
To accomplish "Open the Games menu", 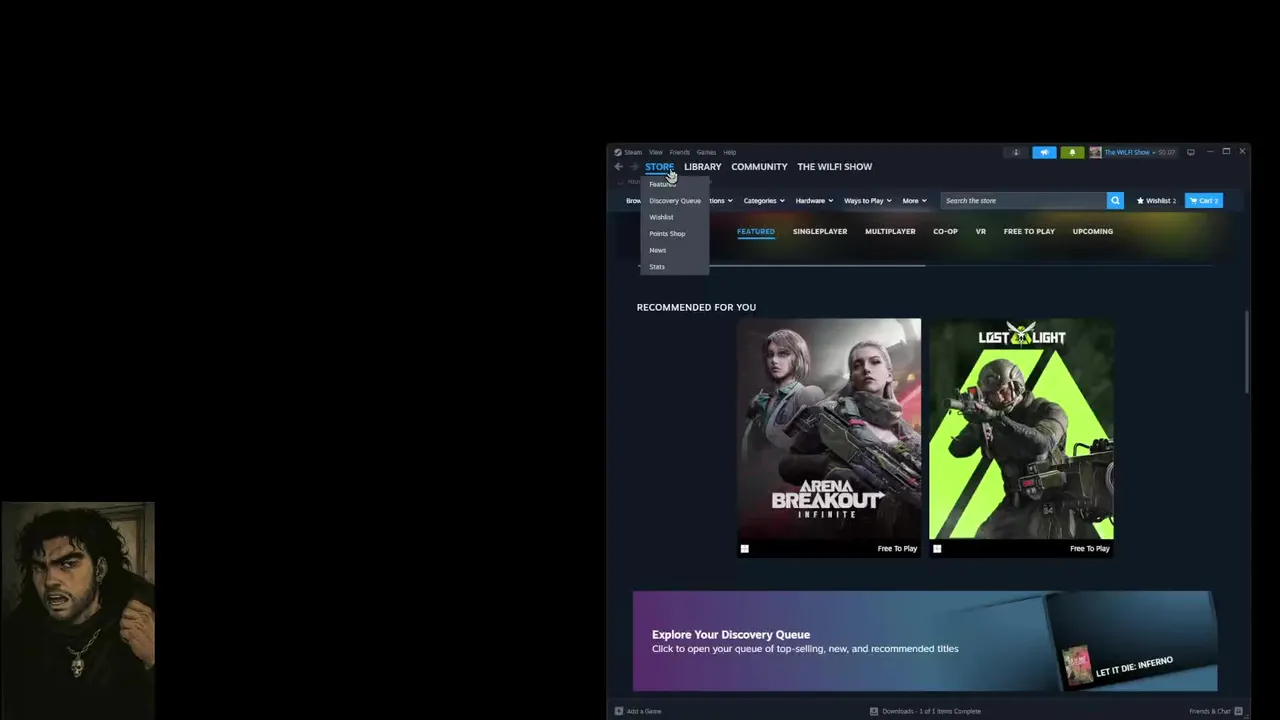I will click(x=706, y=152).
